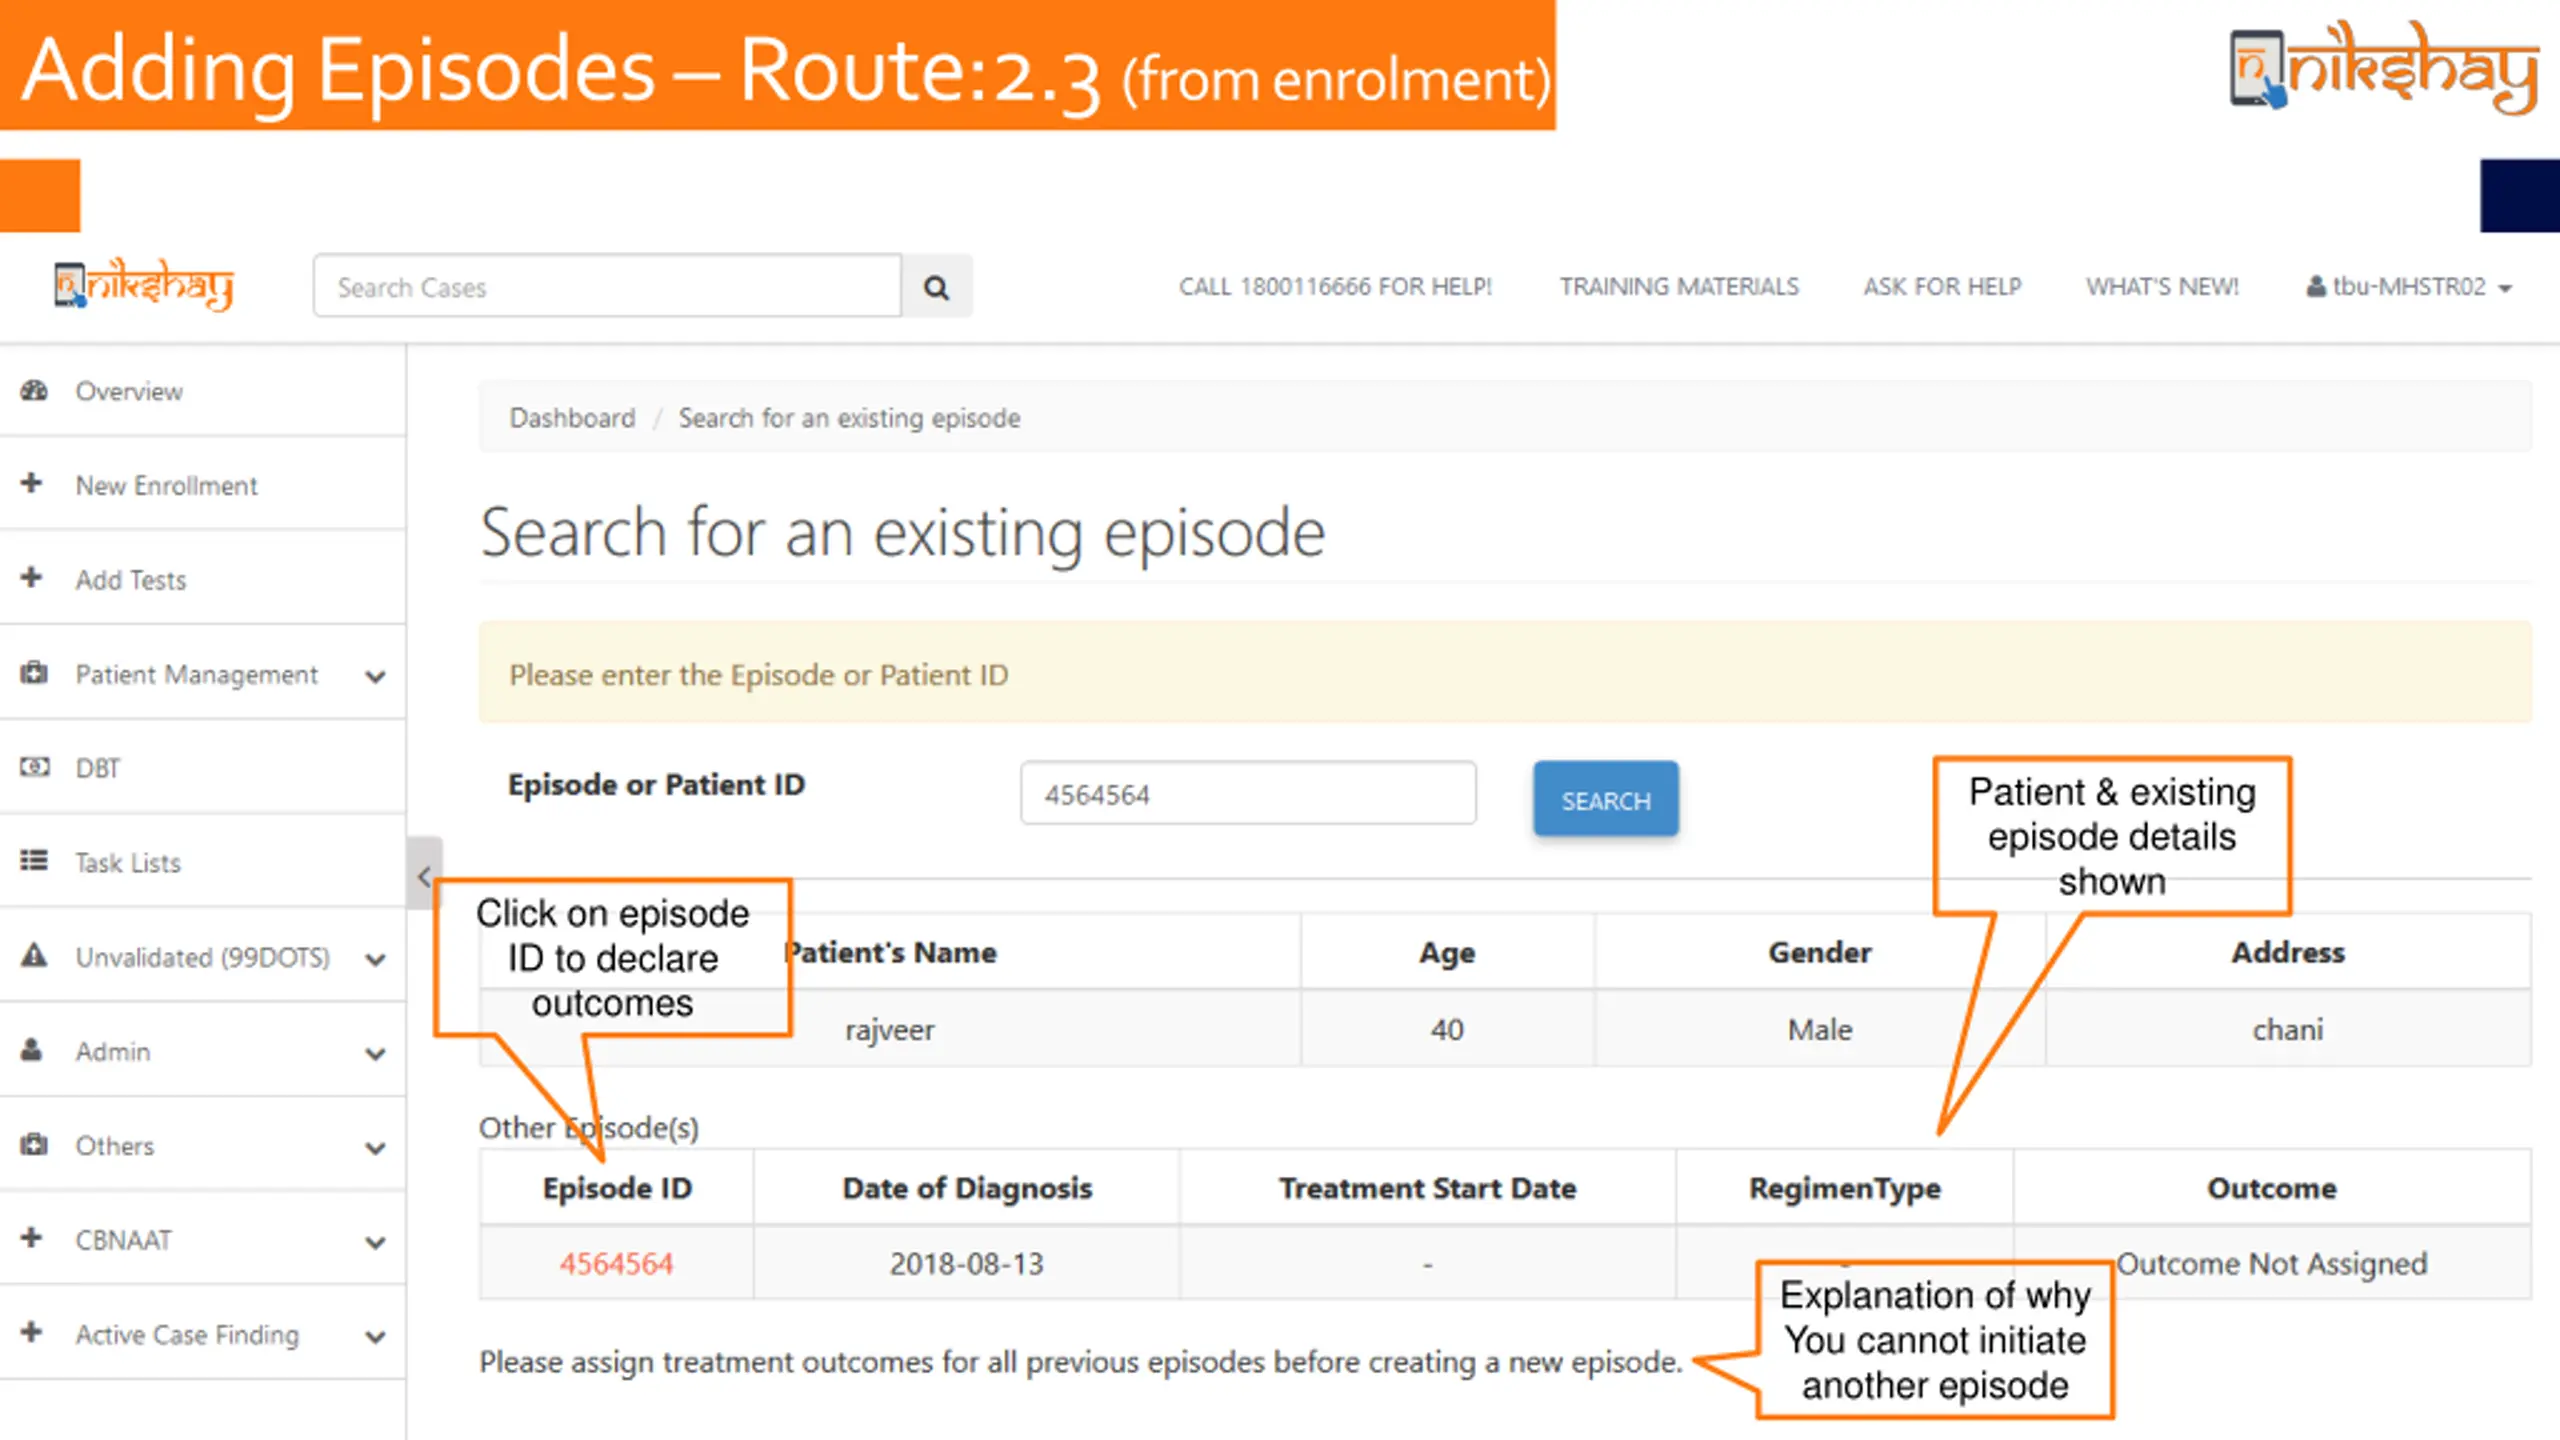The width and height of the screenshot is (2560, 1440).
Task: Open WHAT'S NEW! link
Action: pos(2162,287)
